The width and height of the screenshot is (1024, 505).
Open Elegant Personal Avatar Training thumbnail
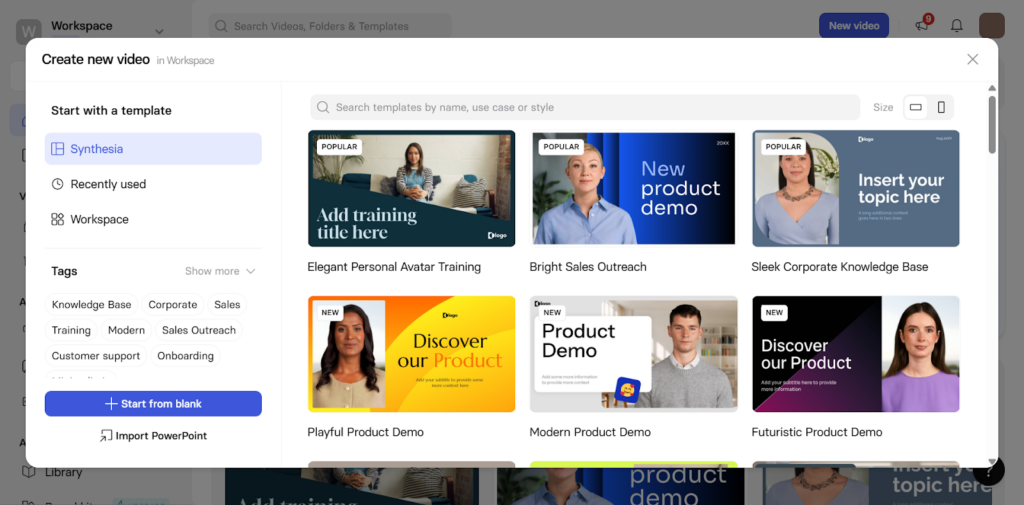pyautogui.click(x=411, y=188)
